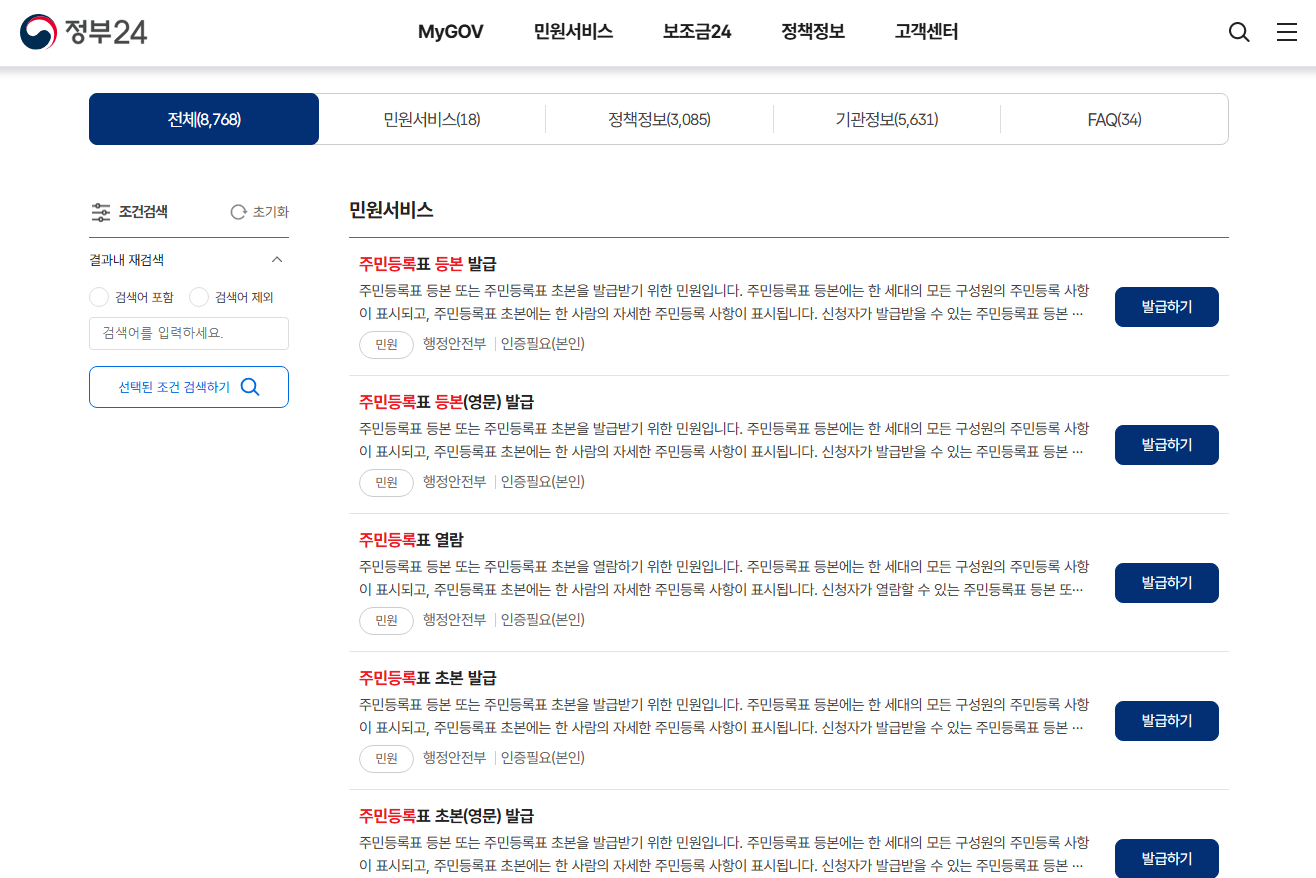Click the magnifier inside 선택된 조건 검색하기
Image resolution: width=1316 pixels, height=878 pixels.
click(x=251, y=387)
